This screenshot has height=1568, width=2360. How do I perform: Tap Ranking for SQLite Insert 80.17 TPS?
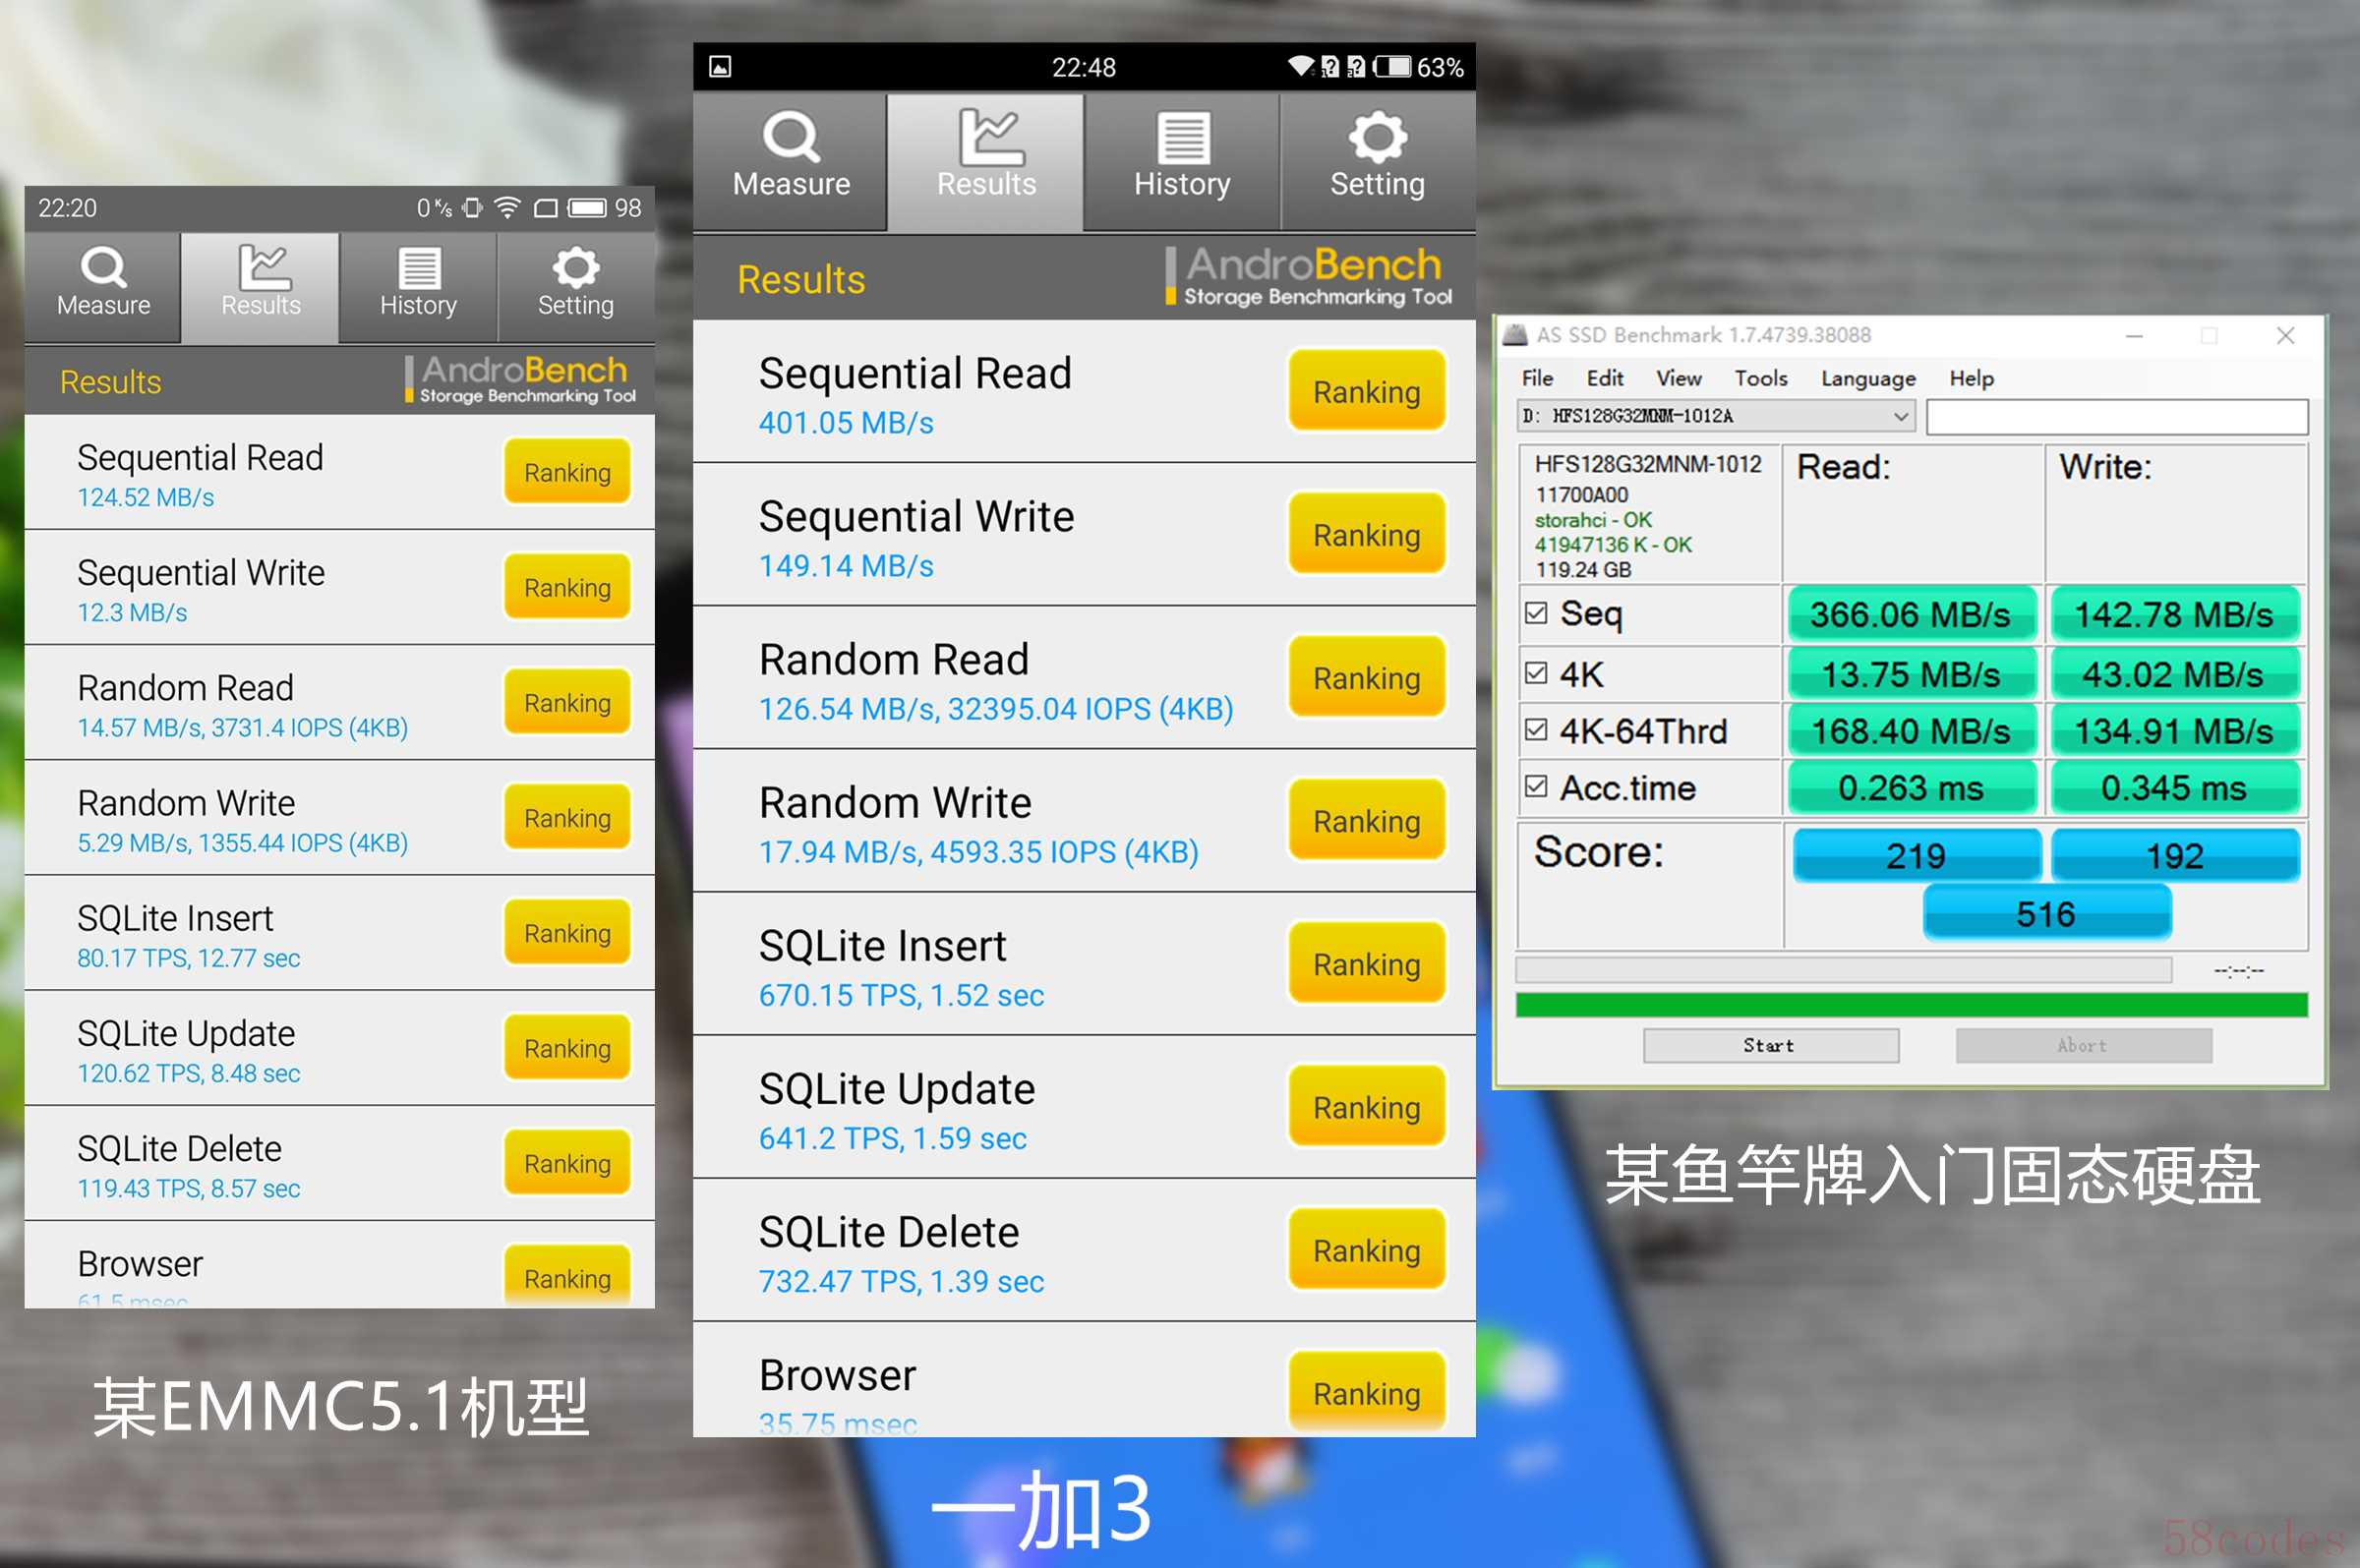click(567, 932)
